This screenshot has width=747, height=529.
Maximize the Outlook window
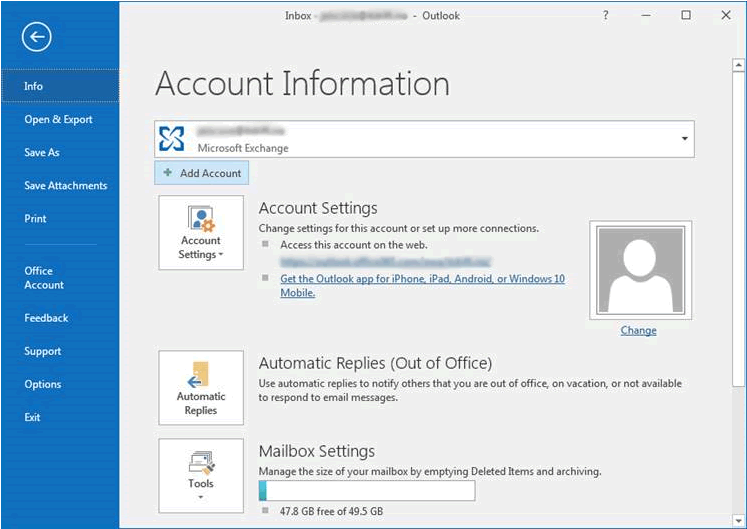tap(686, 15)
